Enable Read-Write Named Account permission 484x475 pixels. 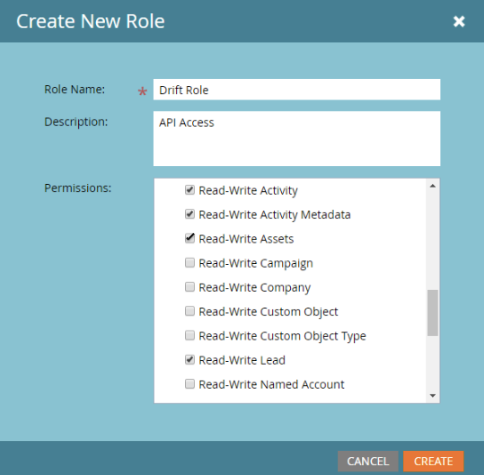[190, 384]
